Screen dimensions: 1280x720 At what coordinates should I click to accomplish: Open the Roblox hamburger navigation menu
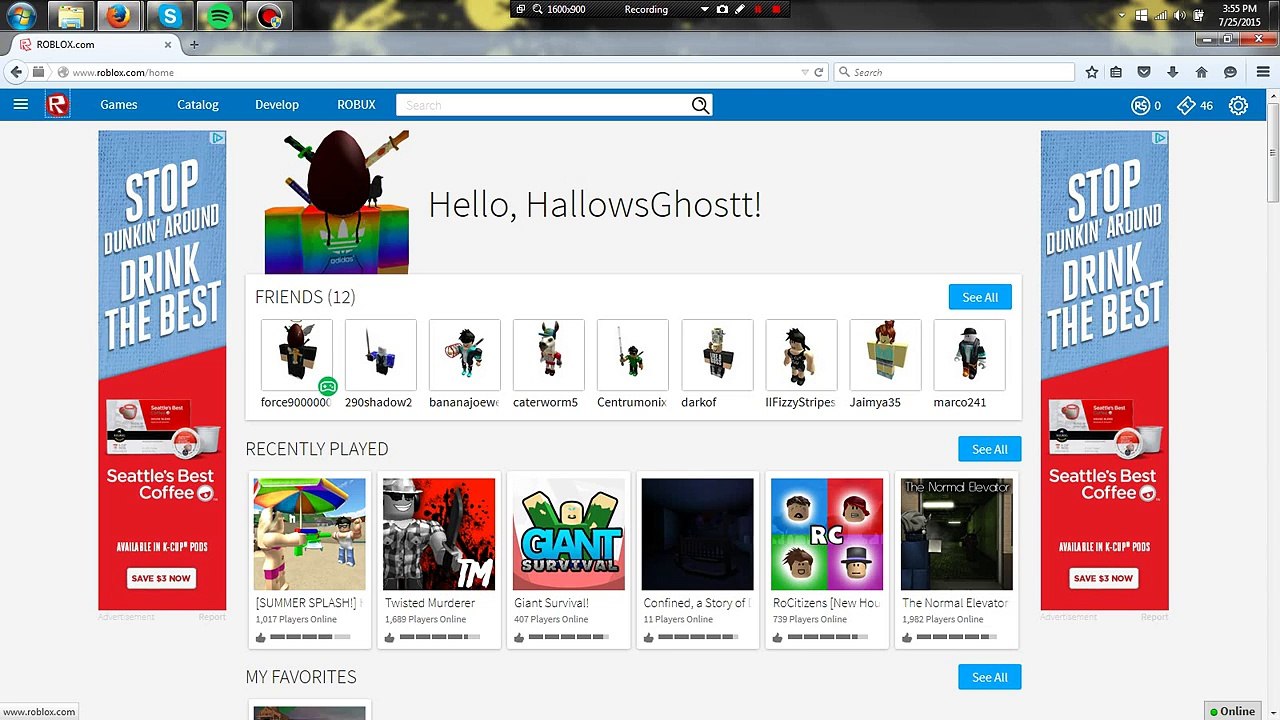point(20,105)
